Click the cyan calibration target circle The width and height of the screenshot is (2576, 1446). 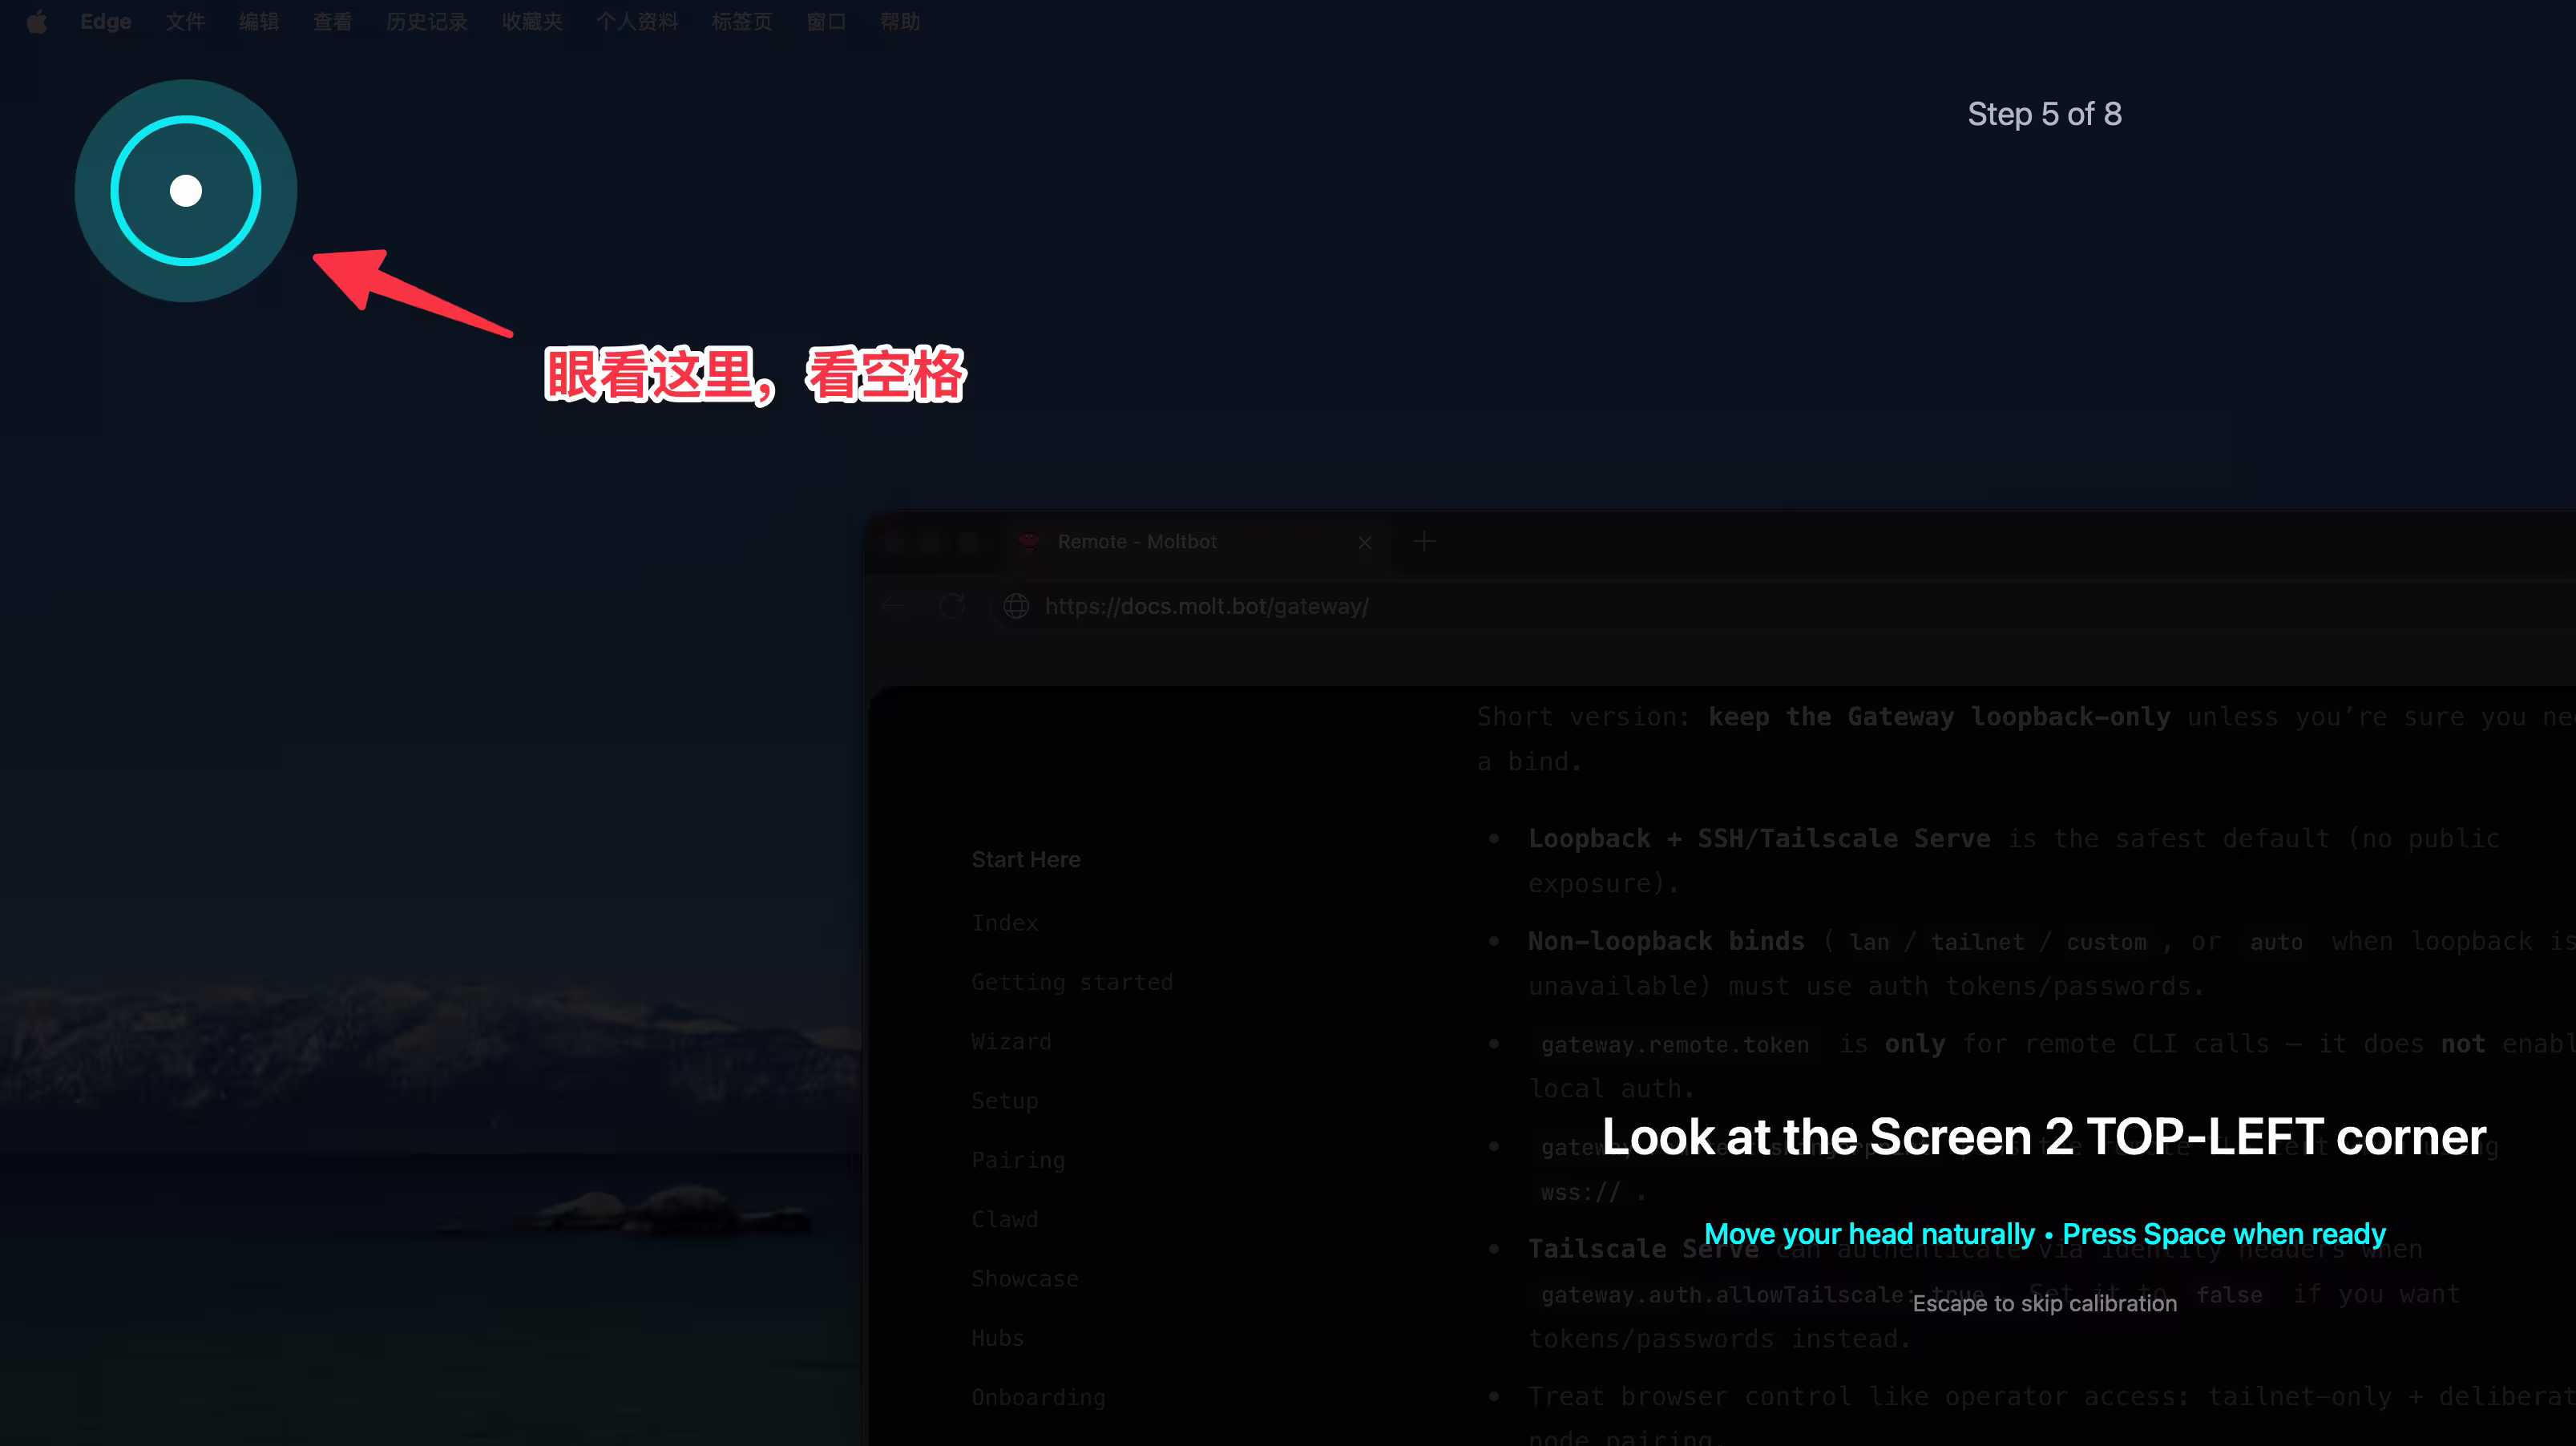(x=186, y=190)
